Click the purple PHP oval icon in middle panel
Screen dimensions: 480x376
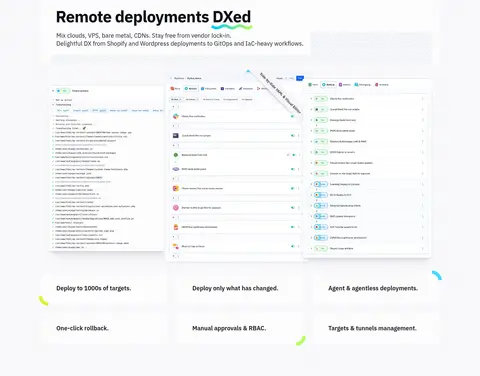(176, 169)
